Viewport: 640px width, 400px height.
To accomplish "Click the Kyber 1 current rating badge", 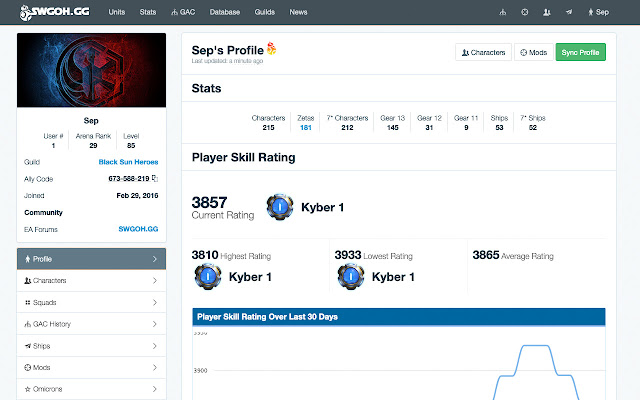I will coord(280,207).
